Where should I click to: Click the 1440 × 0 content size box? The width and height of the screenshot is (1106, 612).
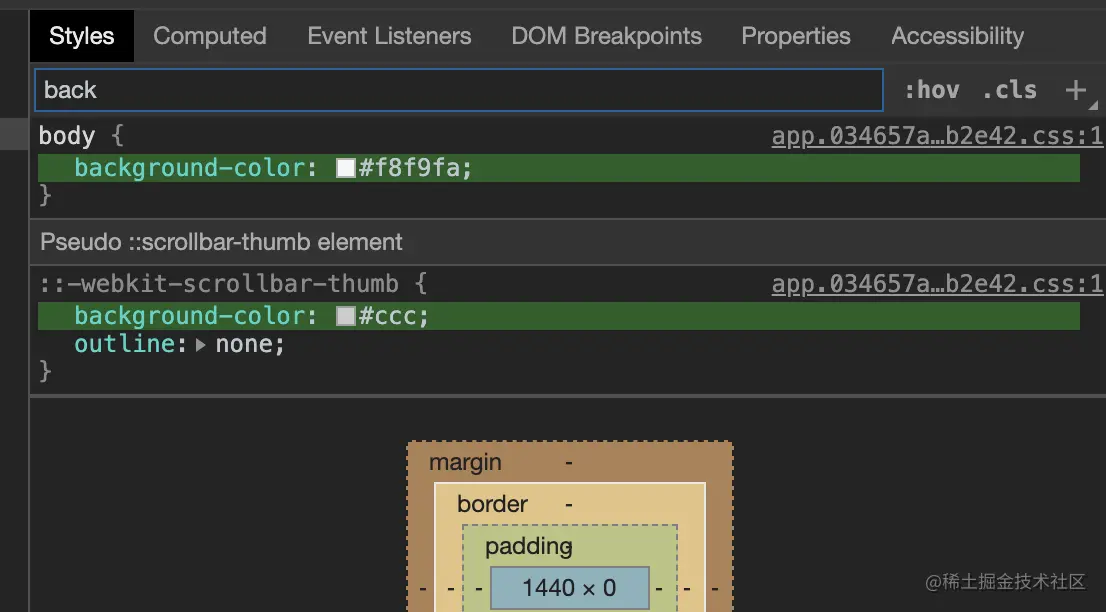coord(569,588)
